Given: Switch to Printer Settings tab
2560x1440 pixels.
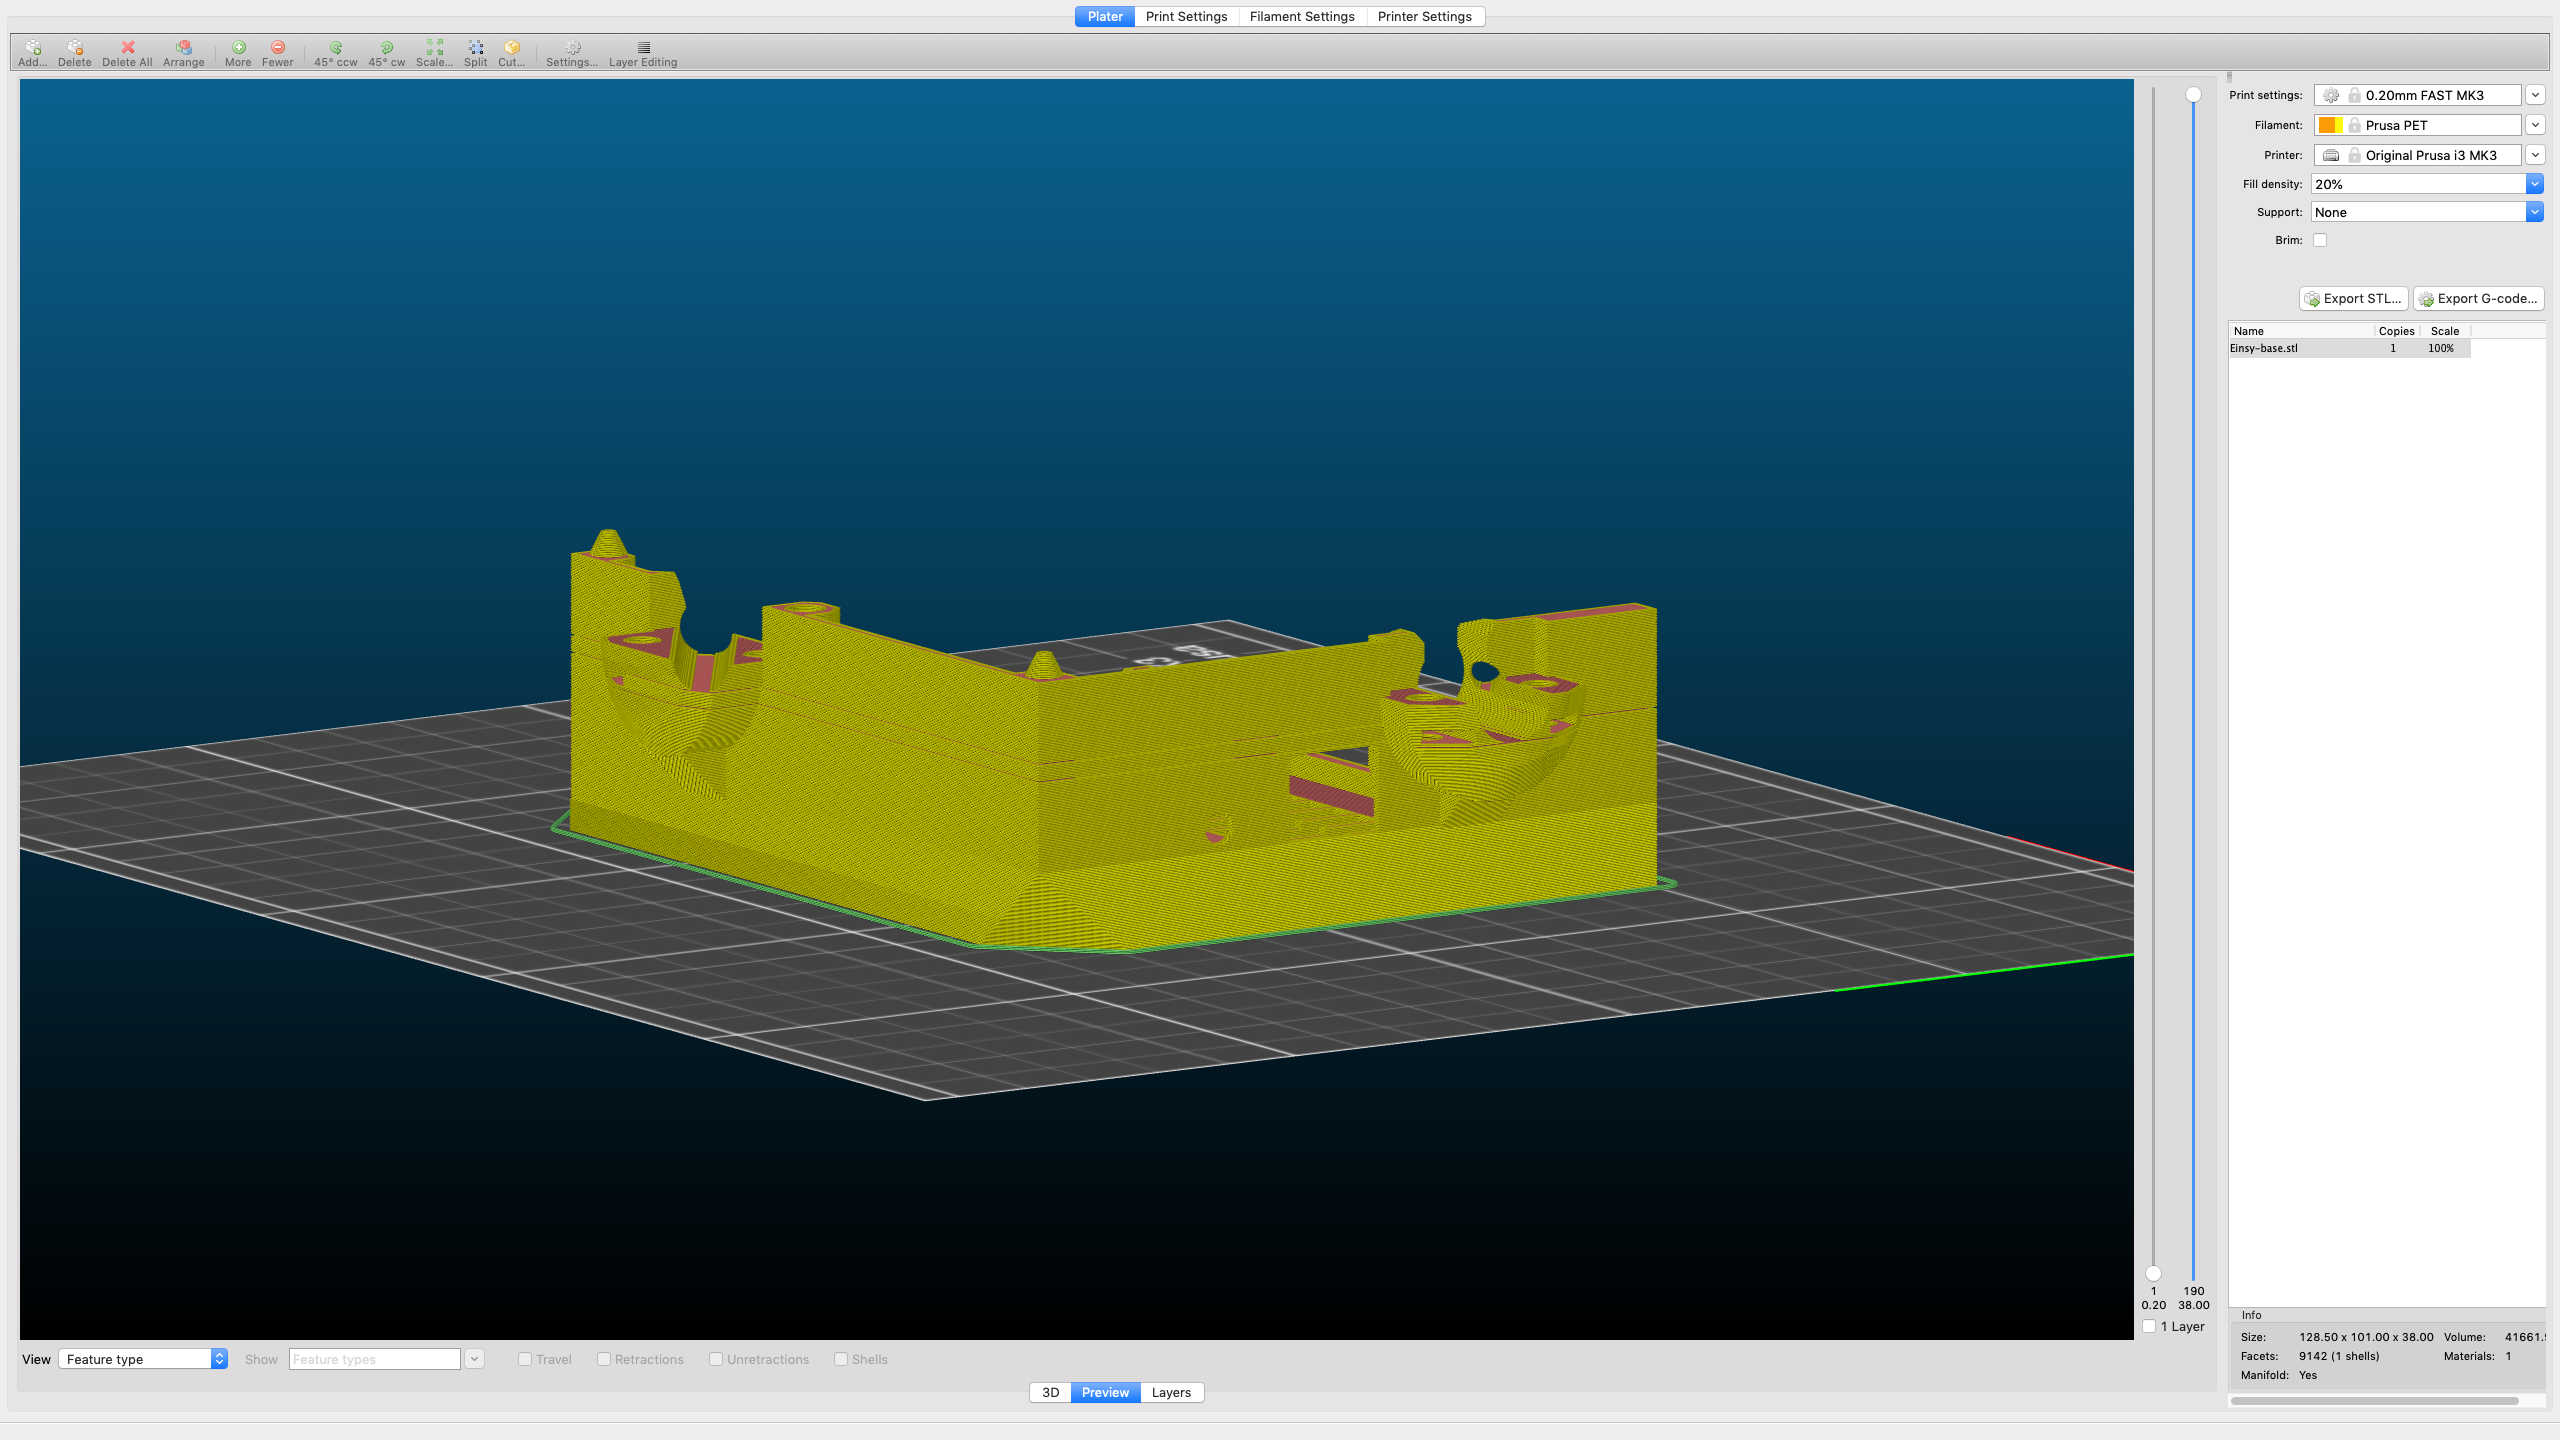Looking at the screenshot, I should pos(1425,16).
